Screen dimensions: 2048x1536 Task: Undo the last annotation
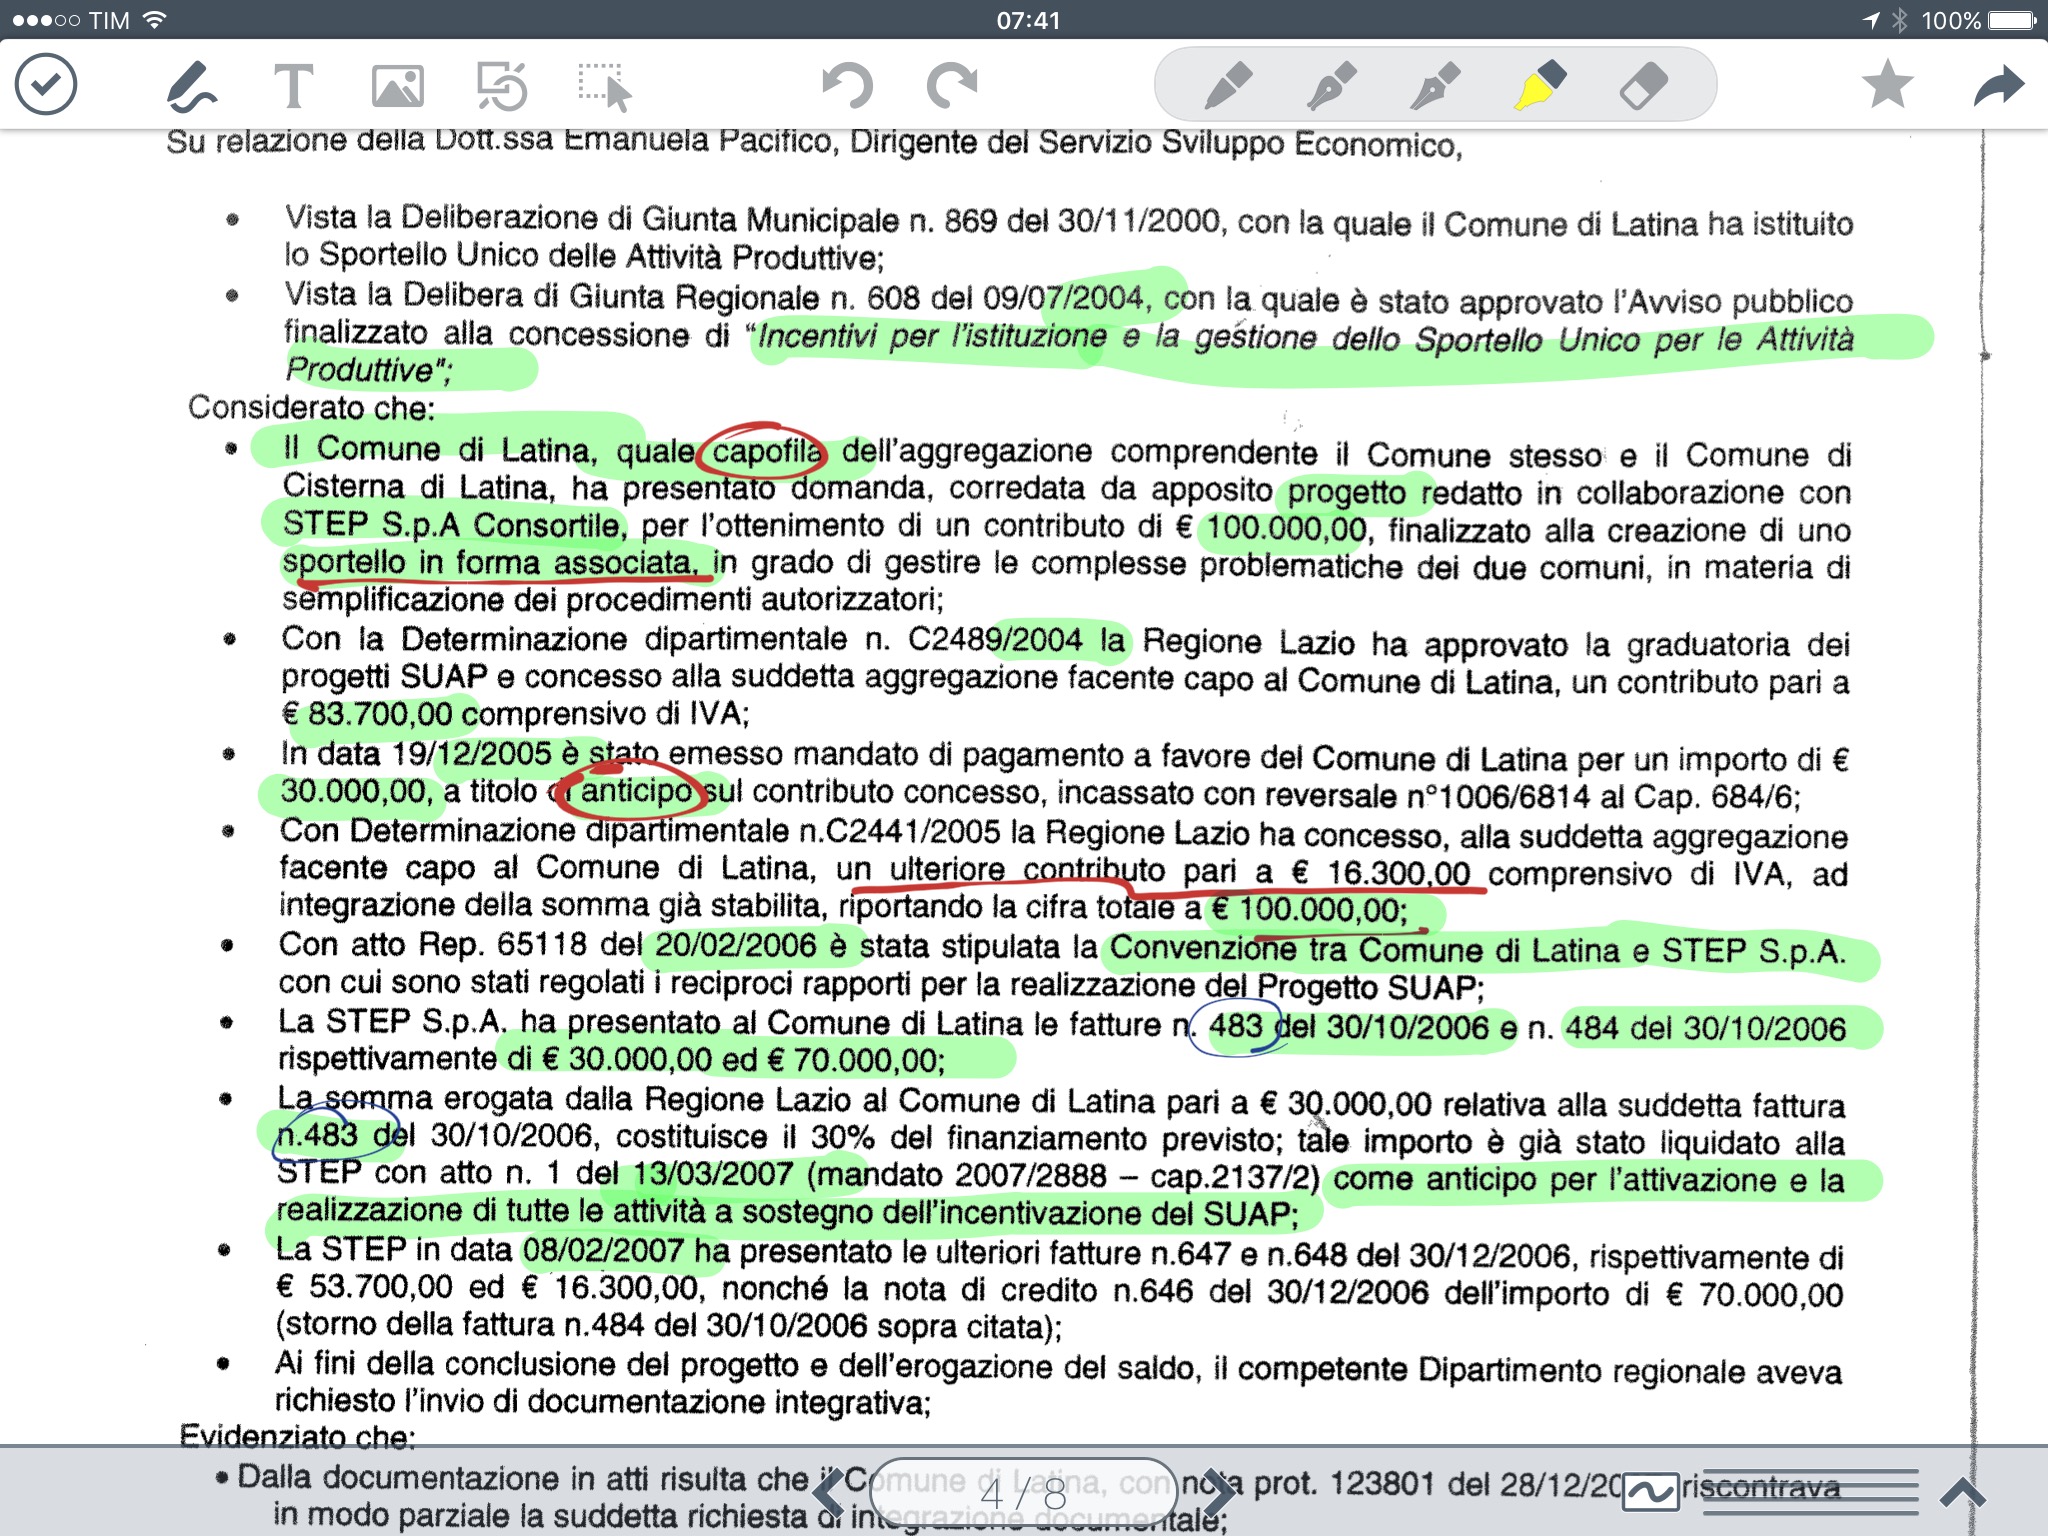pos(846,86)
